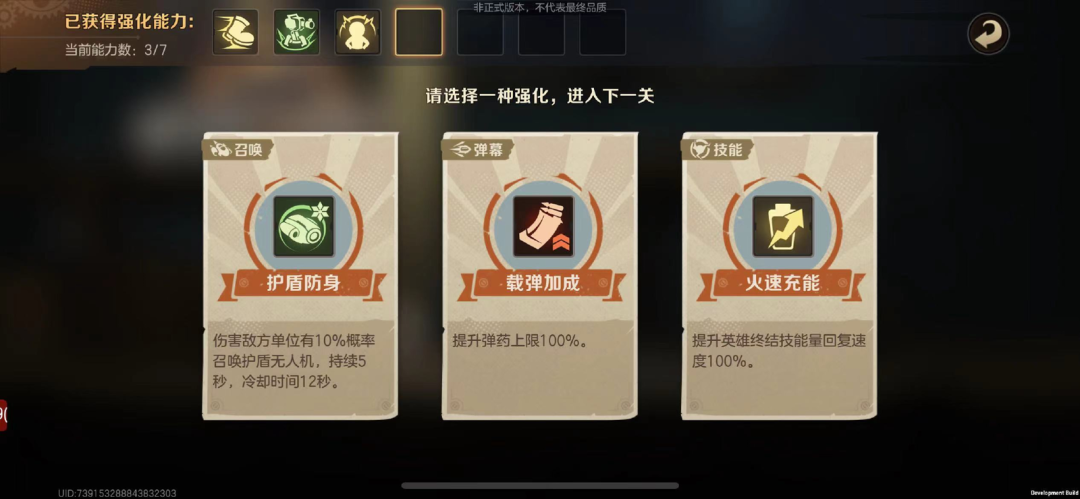1080x499 pixels.
Task: Click the shield drone summon description text
Action: 293,362
